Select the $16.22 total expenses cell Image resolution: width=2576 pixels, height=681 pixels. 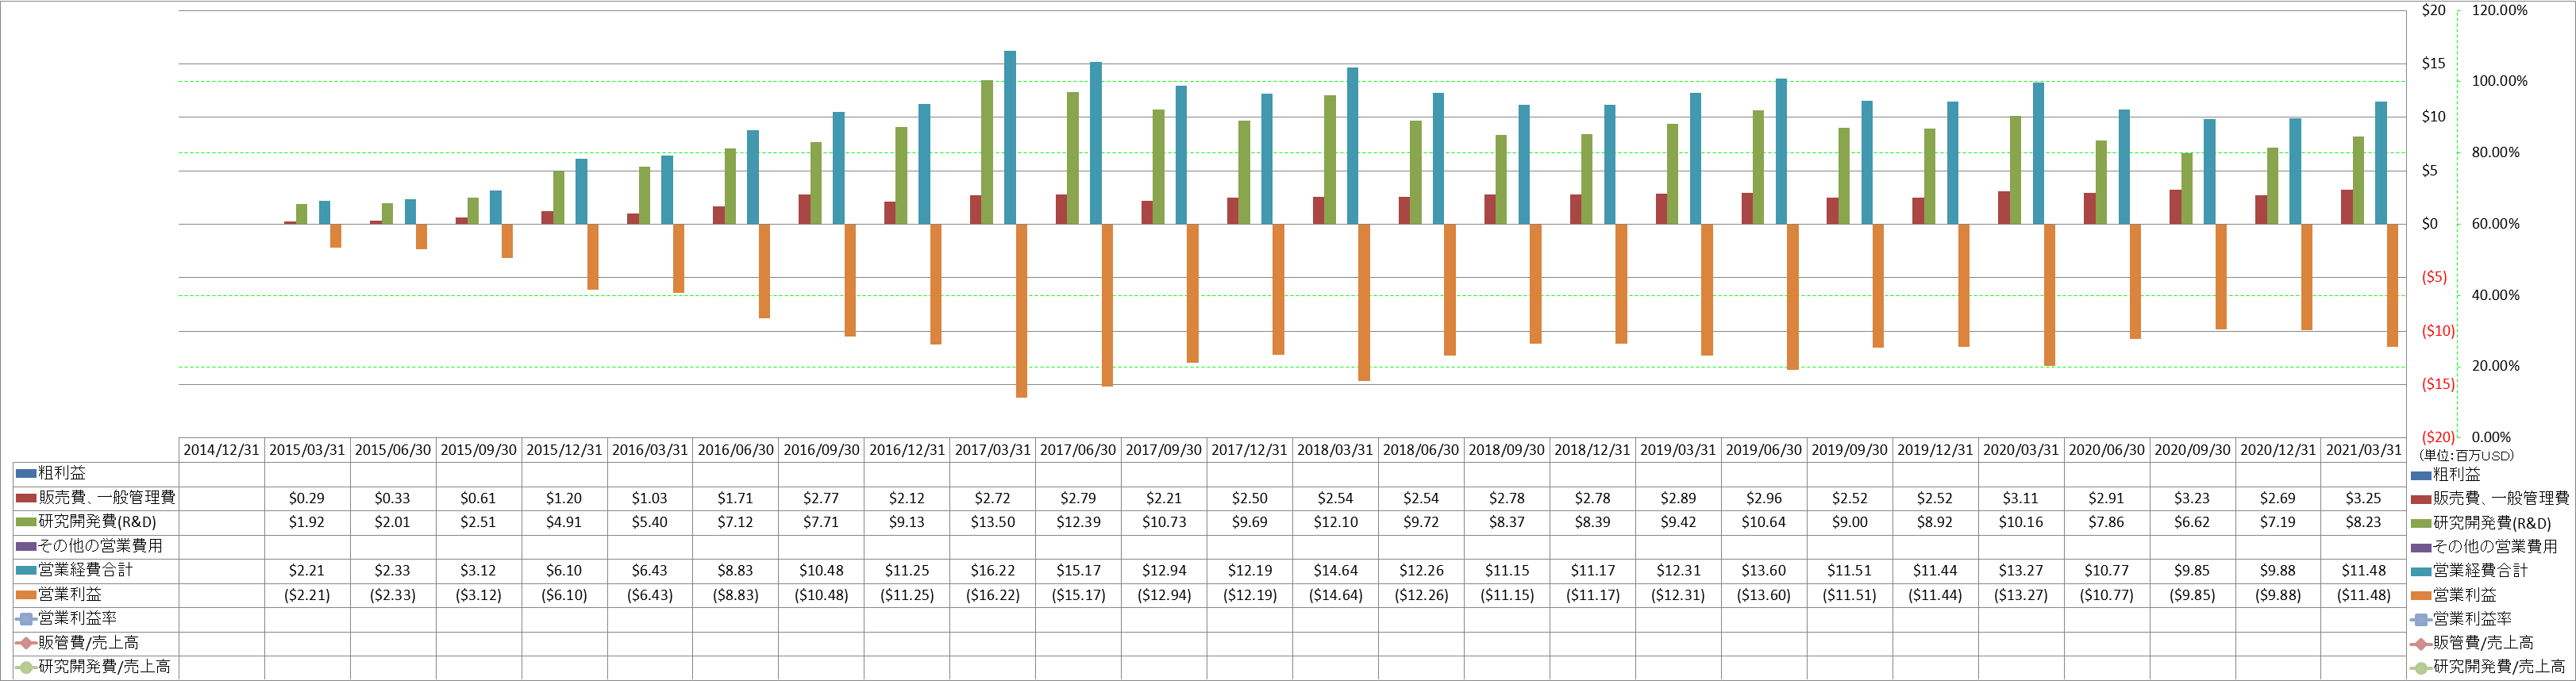click(x=993, y=570)
